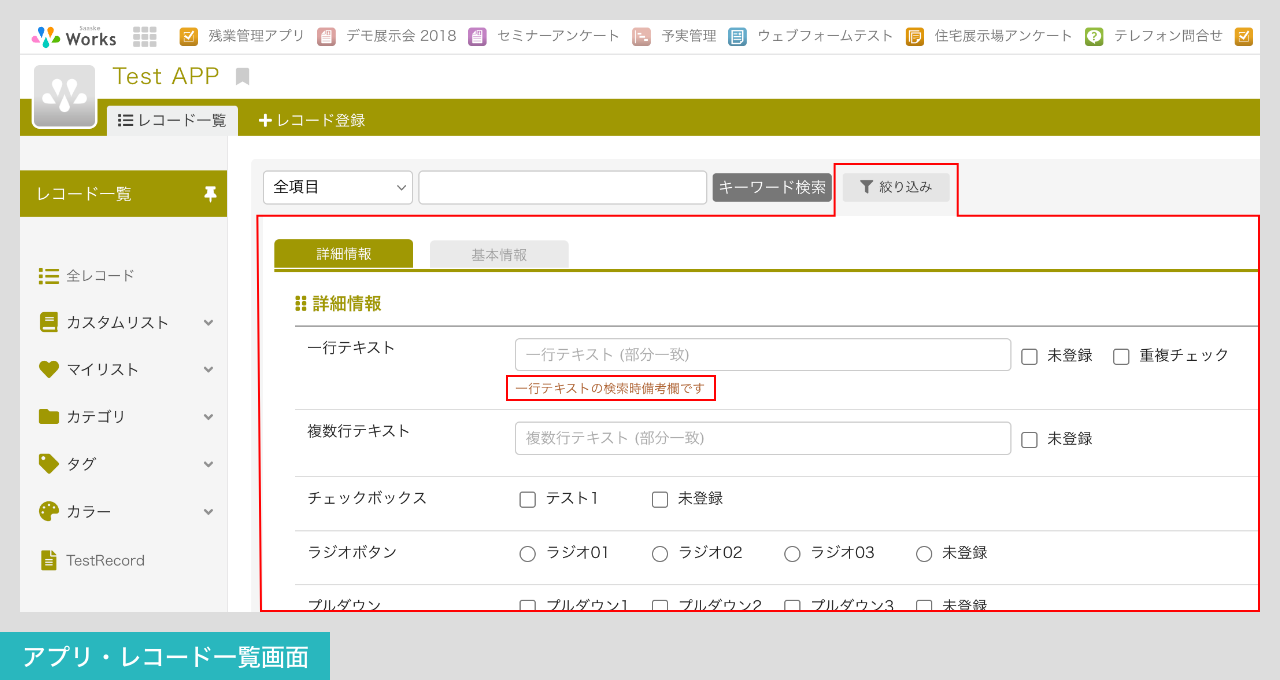Click the カラー palette icon in the sidebar
Screen dimensions: 1280x680
(x=49, y=510)
